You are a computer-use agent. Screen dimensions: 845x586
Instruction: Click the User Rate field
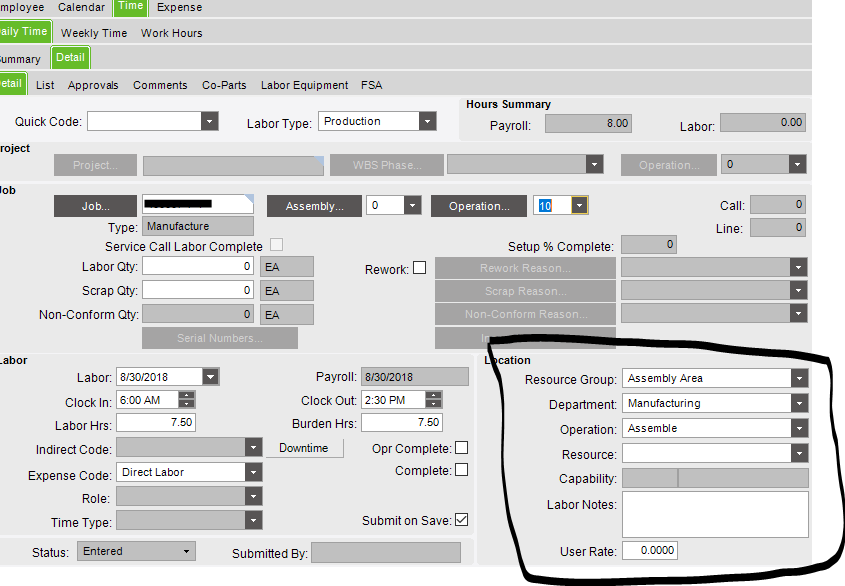pyautogui.click(x=649, y=550)
